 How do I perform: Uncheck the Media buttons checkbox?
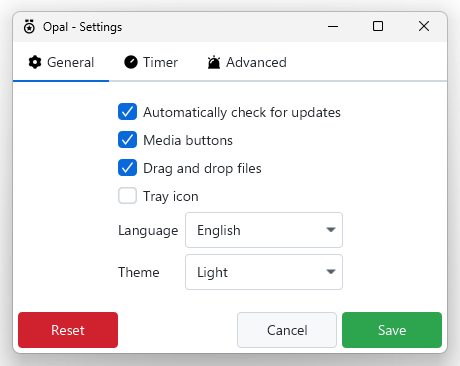click(x=127, y=140)
